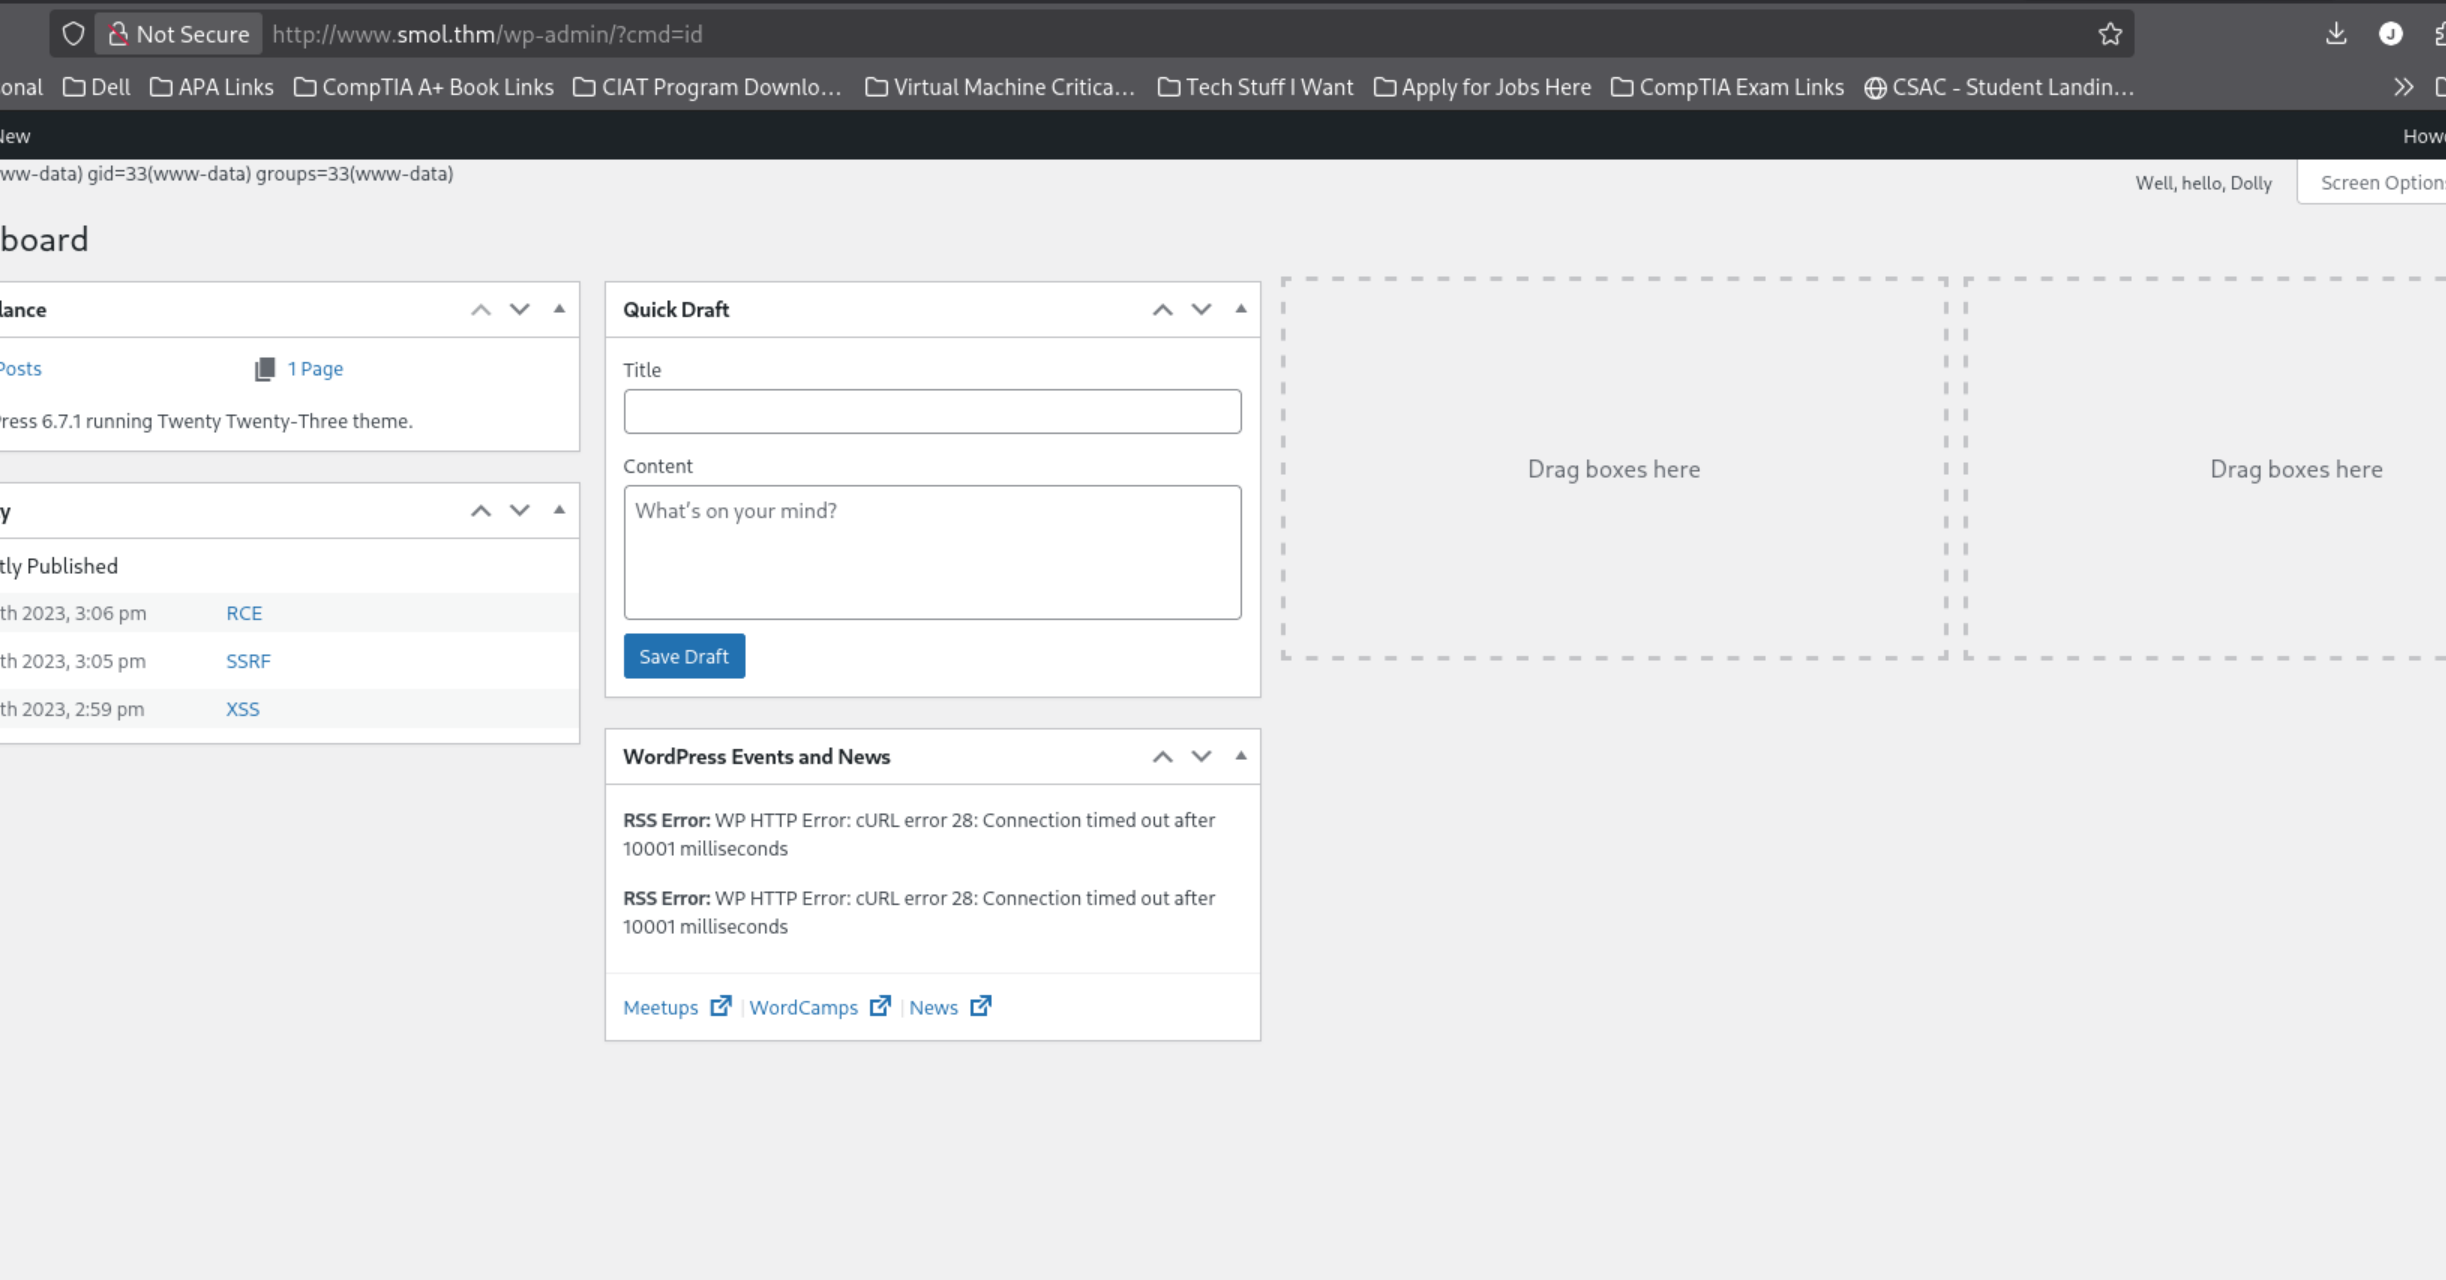Move Activity widget down
The width and height of the screenshot is (2446, 1280).
pos(520,511)
